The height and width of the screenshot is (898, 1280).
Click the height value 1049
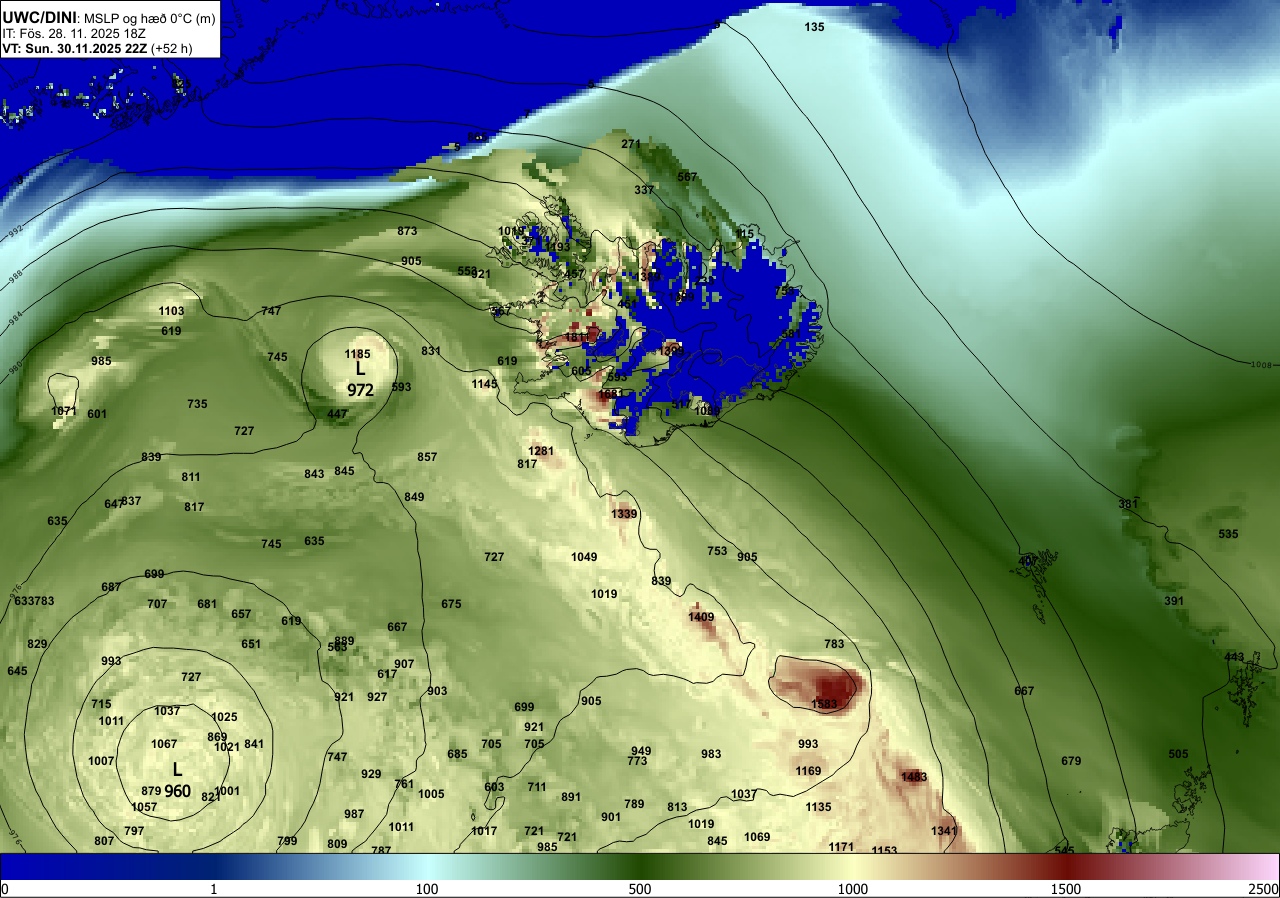click(x=584, y=557)
